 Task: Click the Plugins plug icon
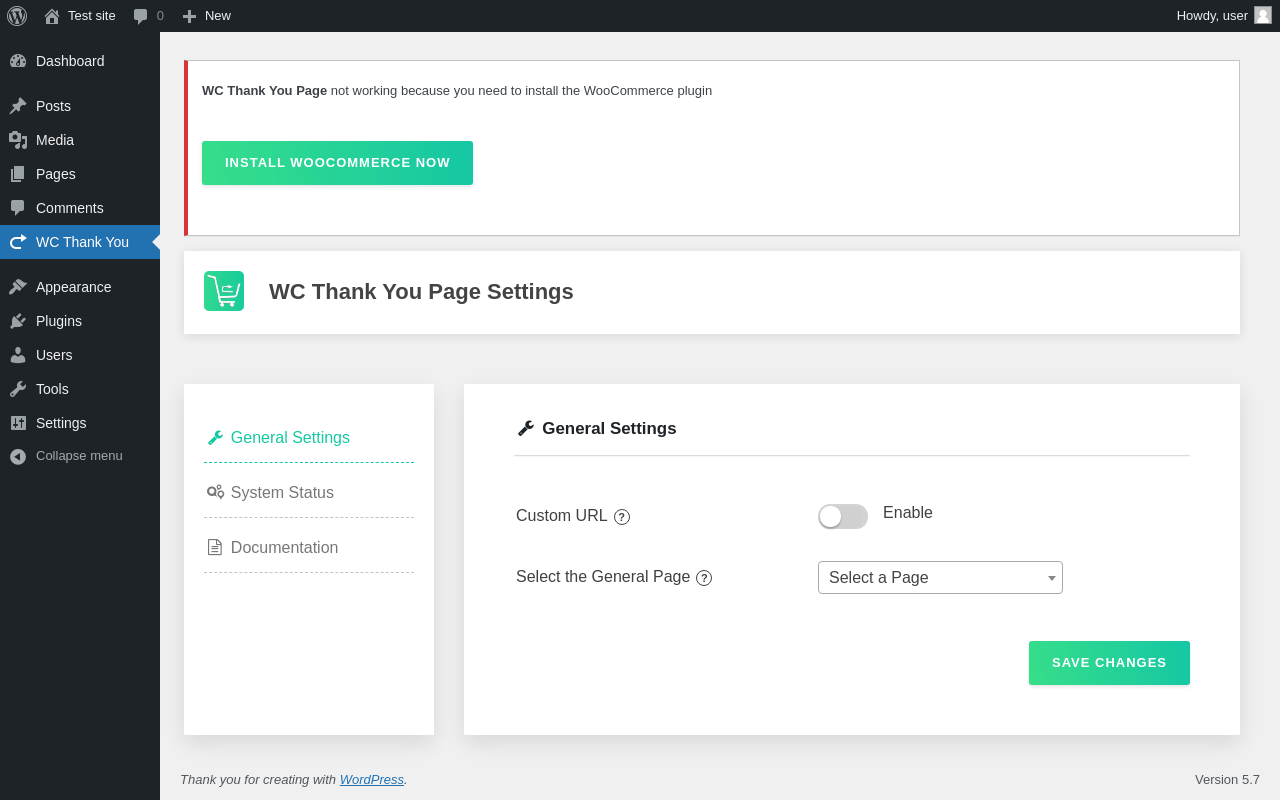18,321
